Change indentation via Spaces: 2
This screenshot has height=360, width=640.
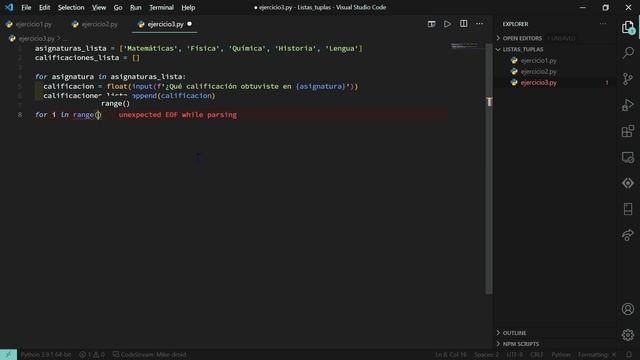coord(487,354)
